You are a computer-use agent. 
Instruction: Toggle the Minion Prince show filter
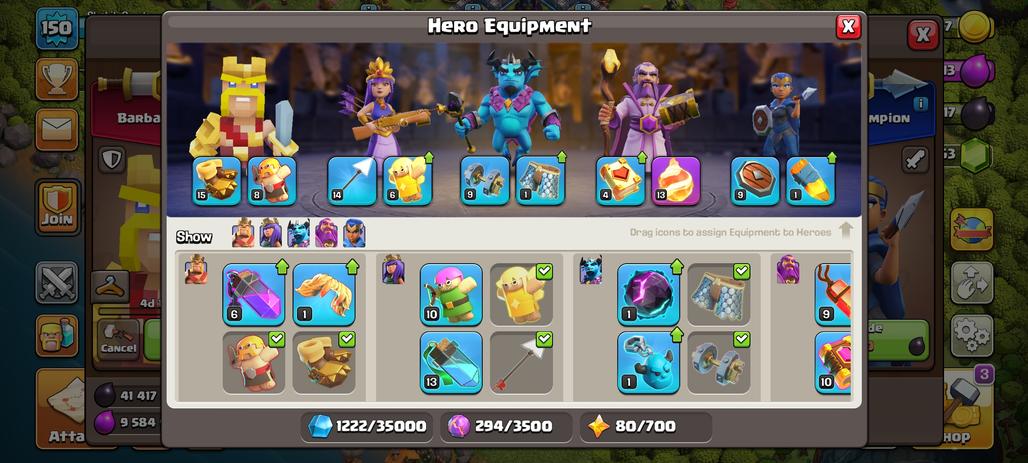coord(298,233)
